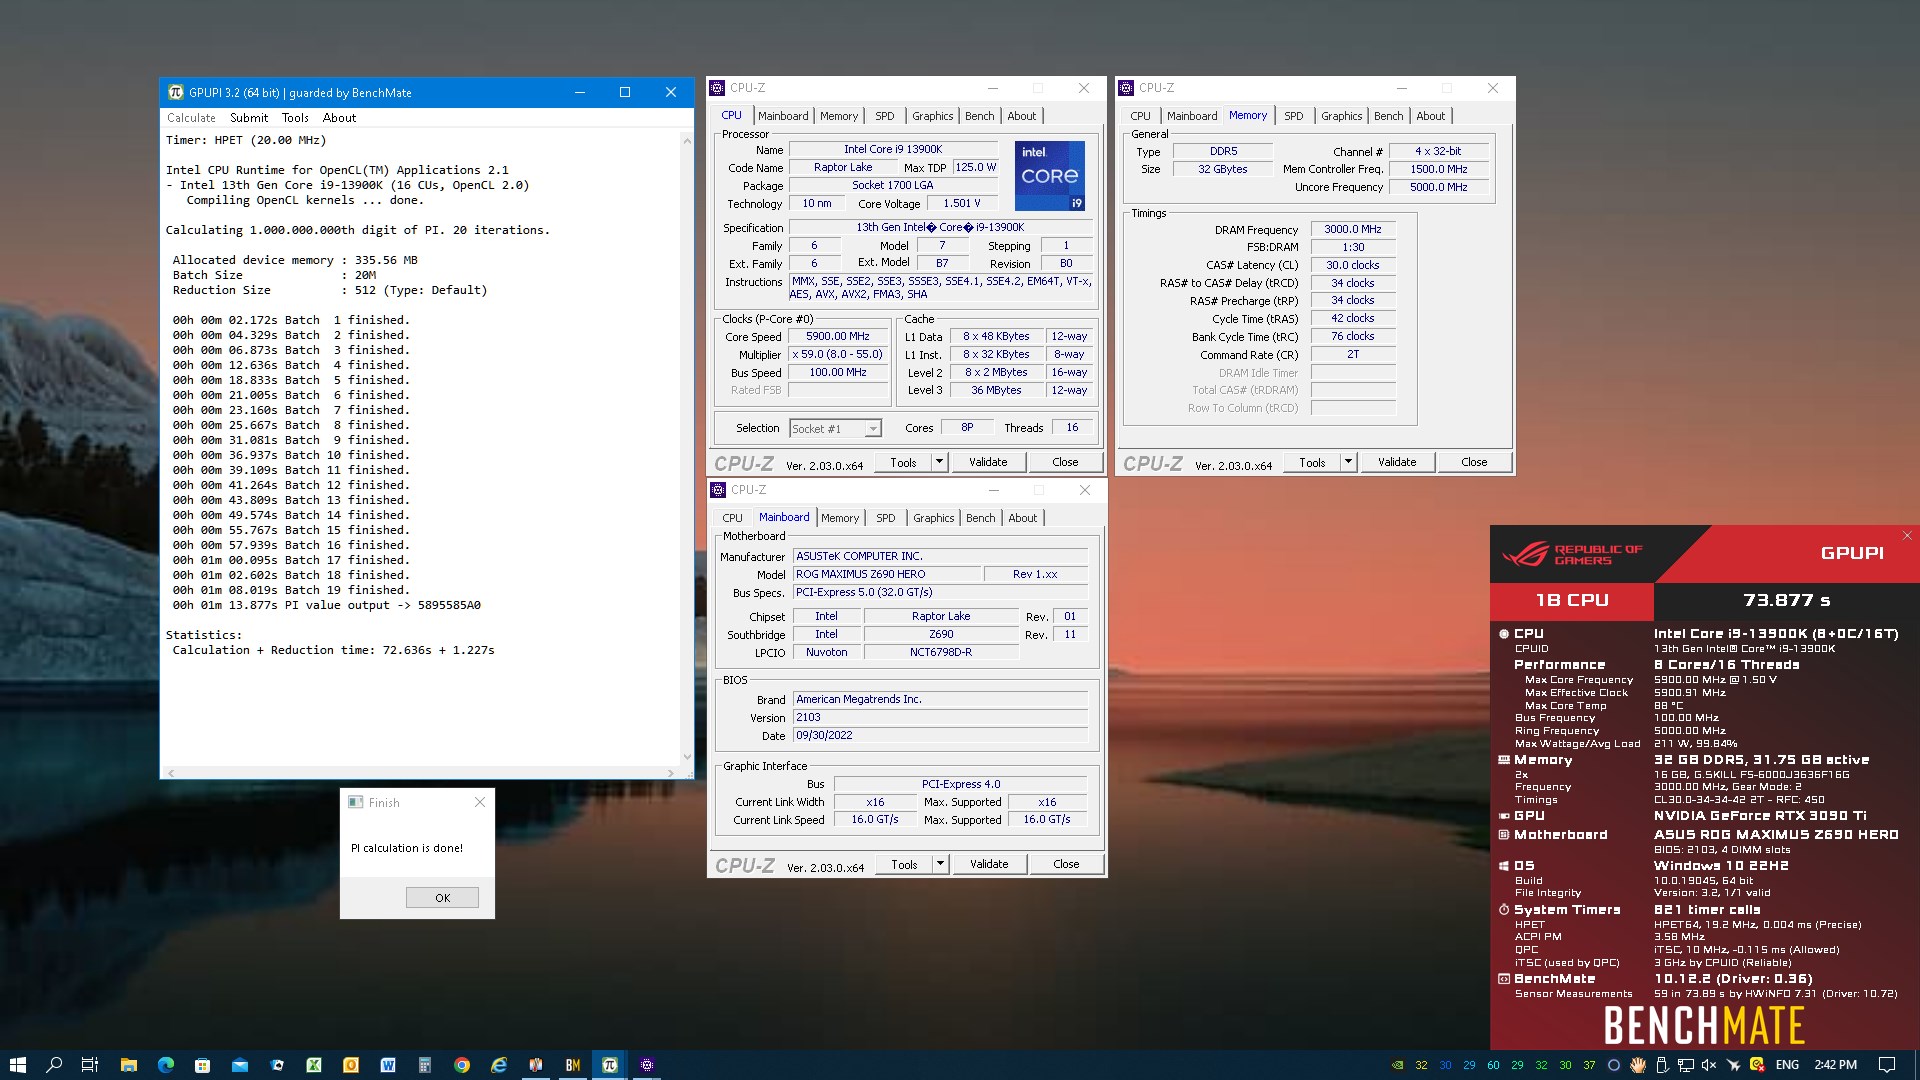Click Close button in Memory tab window
This screenshot has width=1920, height=1080.
pos(1474,462)
